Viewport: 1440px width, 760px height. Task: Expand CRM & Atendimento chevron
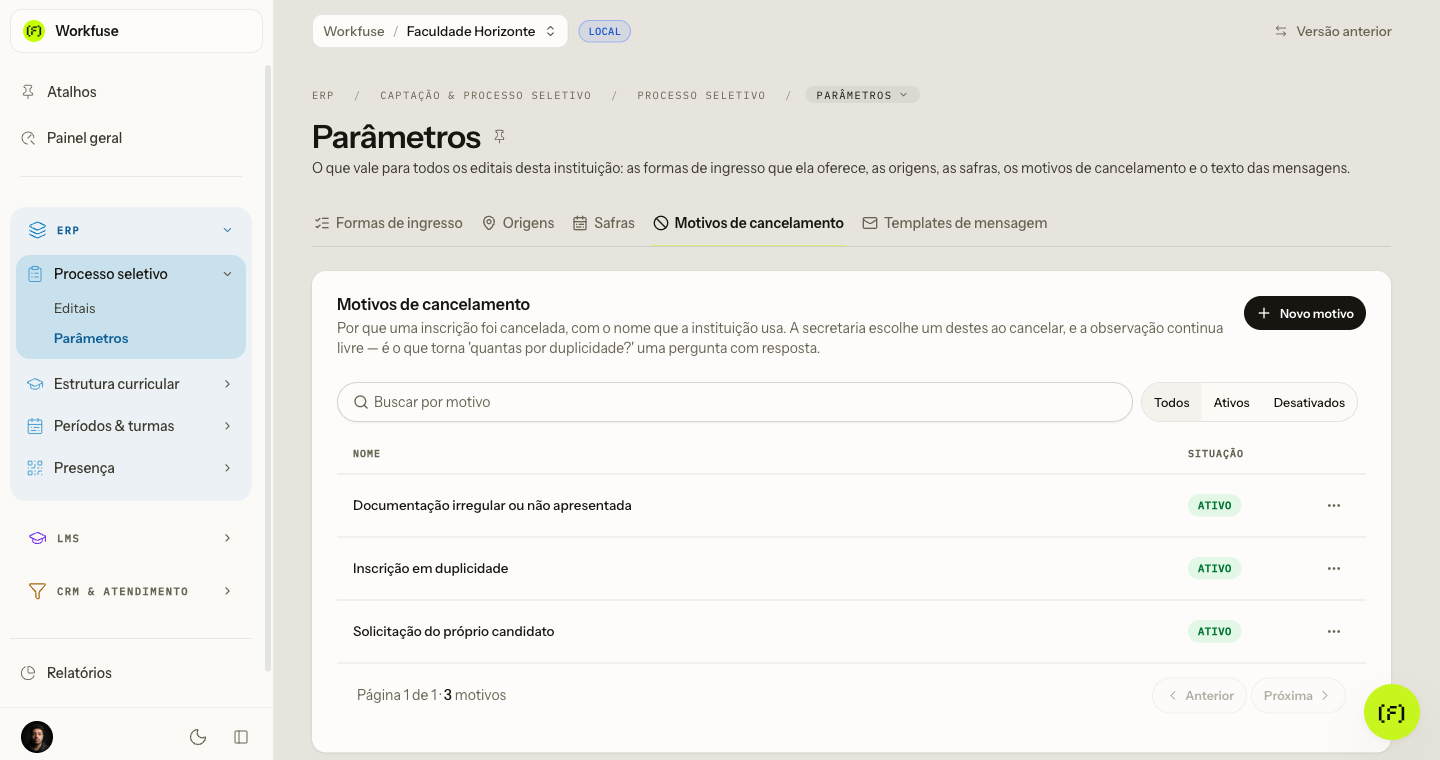coord(228,591)
